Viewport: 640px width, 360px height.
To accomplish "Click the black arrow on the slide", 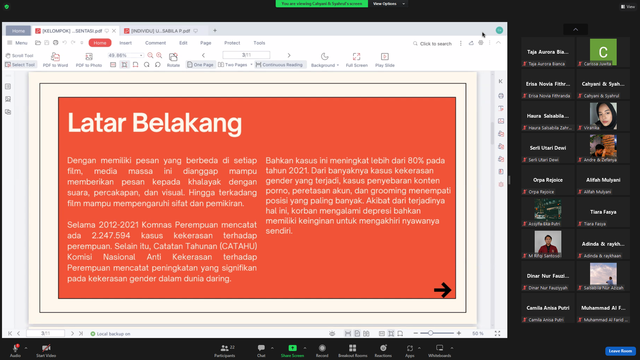I will pos(442,290).
